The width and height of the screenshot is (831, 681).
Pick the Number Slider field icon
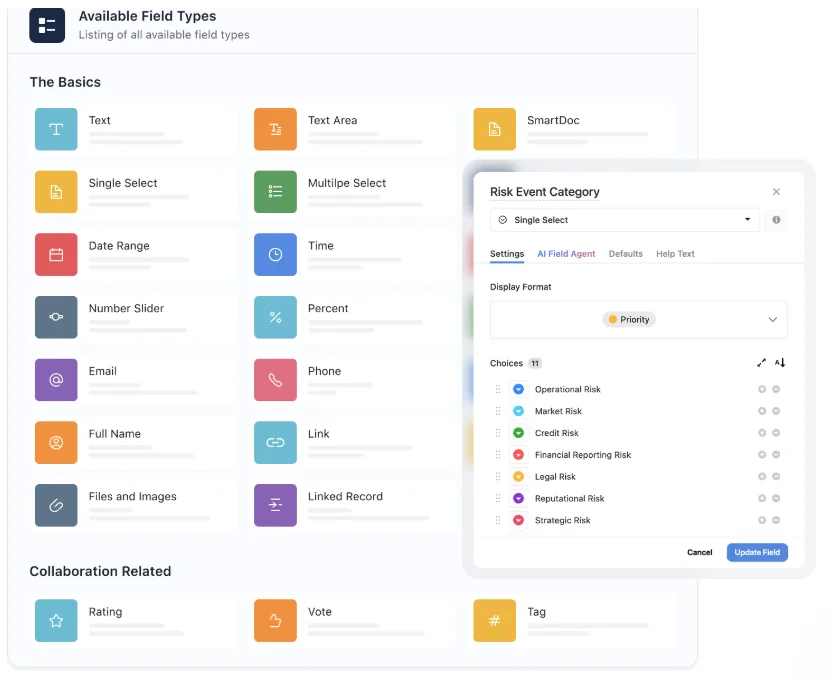tap(56, 317)
